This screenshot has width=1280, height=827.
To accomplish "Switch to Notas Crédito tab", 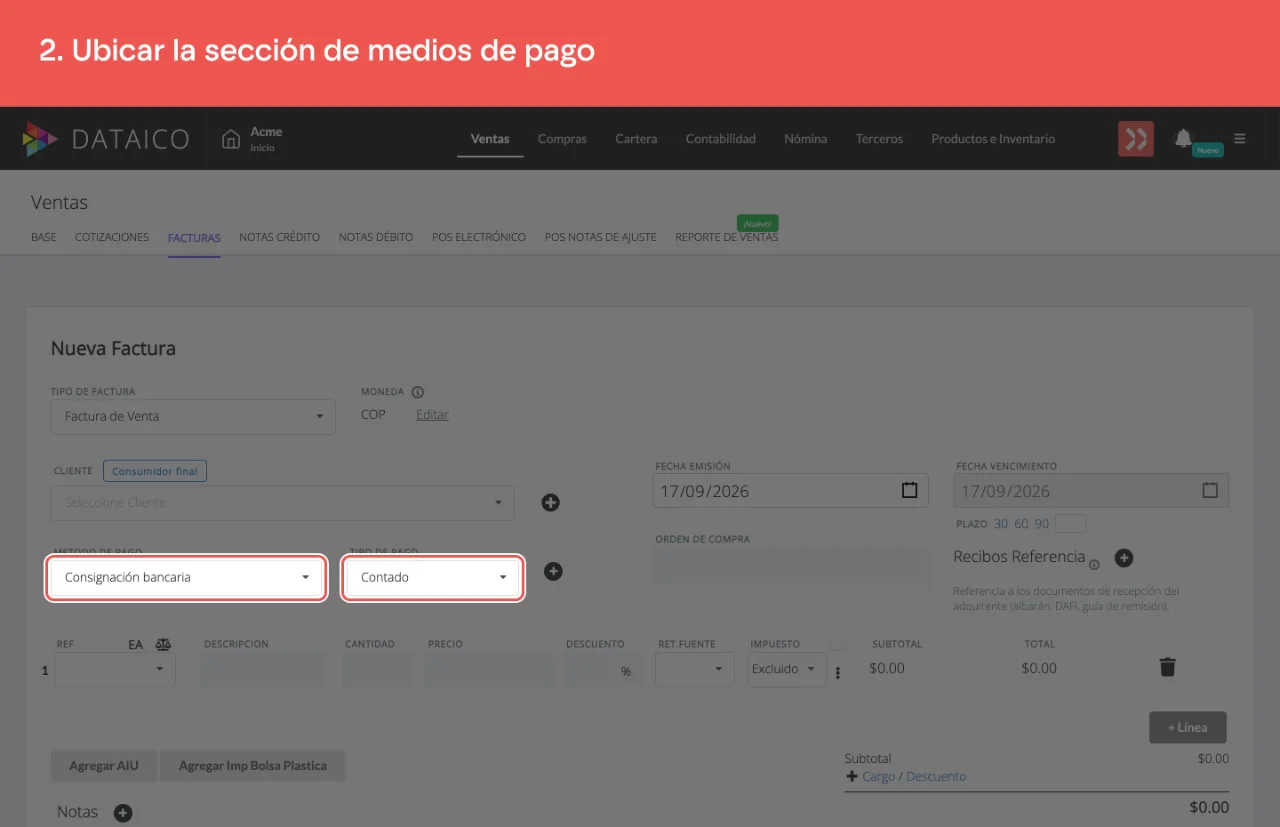I will tap(280, 237).
